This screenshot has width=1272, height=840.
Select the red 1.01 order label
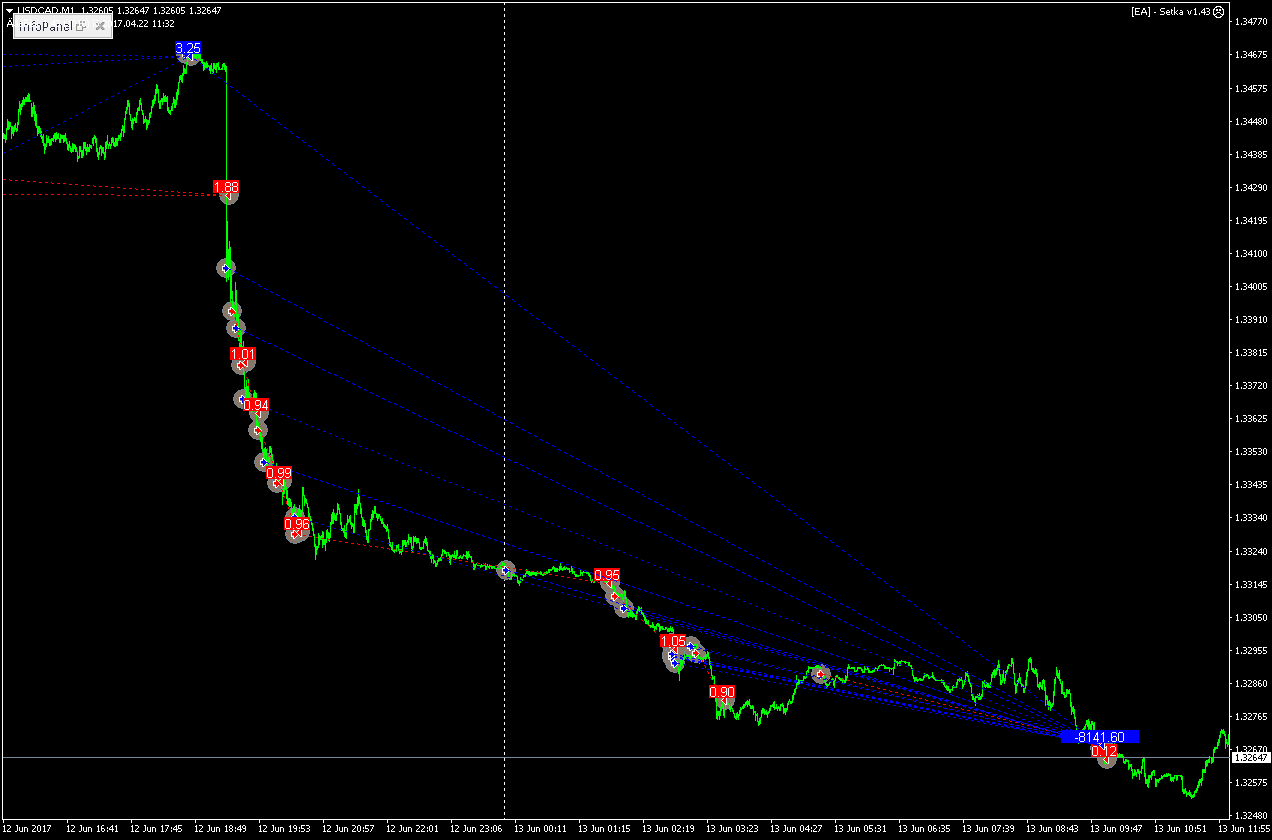[x=243, y=354]
